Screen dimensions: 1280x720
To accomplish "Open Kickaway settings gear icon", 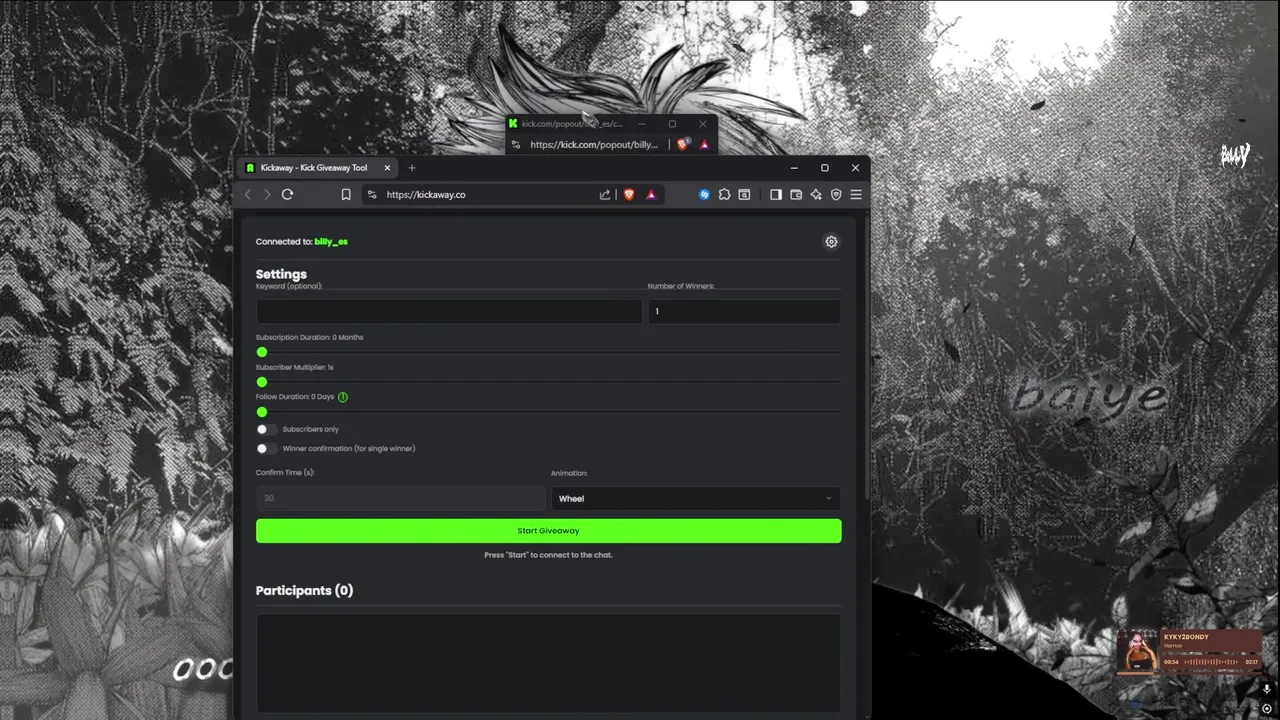I will (831, 242).
